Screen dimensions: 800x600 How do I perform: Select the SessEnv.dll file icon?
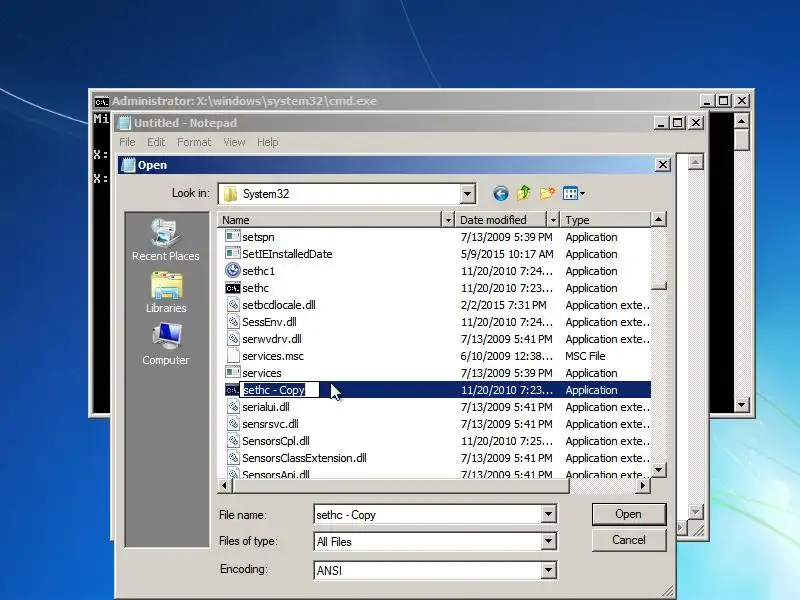[233, 322]
